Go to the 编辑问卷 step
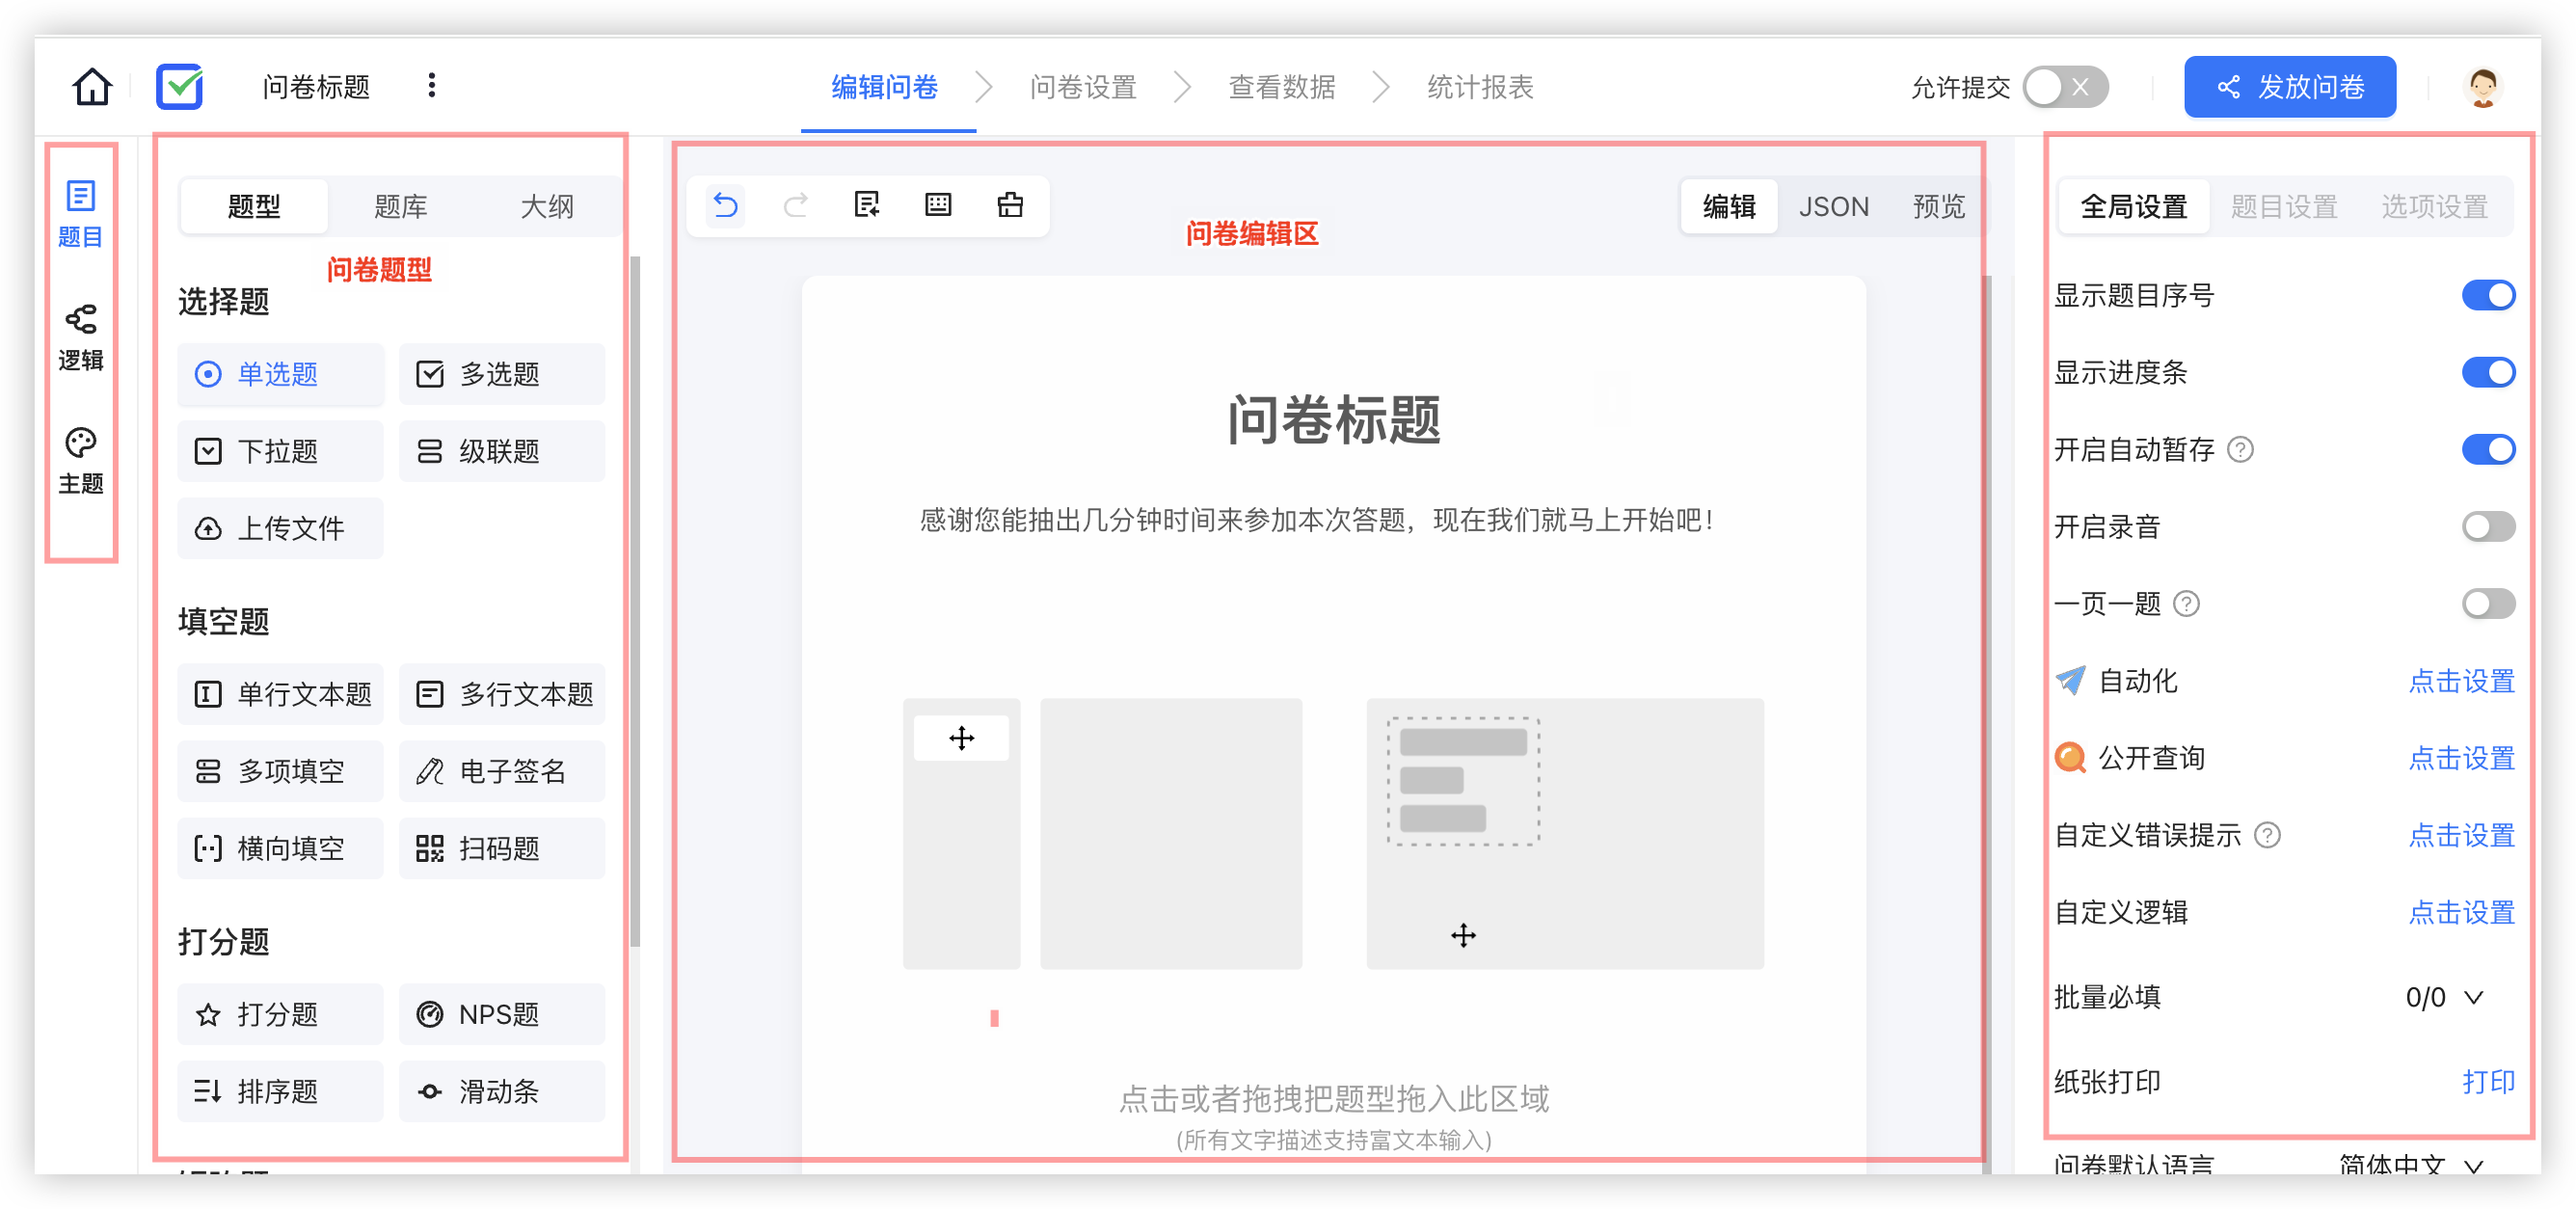 coord(884,87)
